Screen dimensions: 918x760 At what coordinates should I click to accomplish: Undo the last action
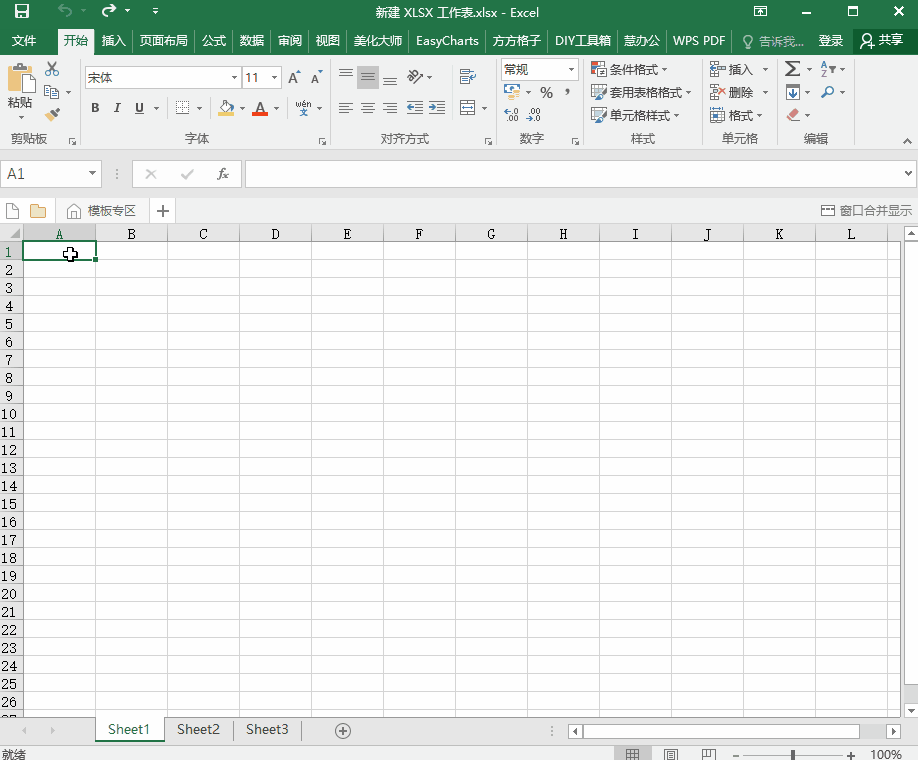pyautogui.click(x=64, y=11)
